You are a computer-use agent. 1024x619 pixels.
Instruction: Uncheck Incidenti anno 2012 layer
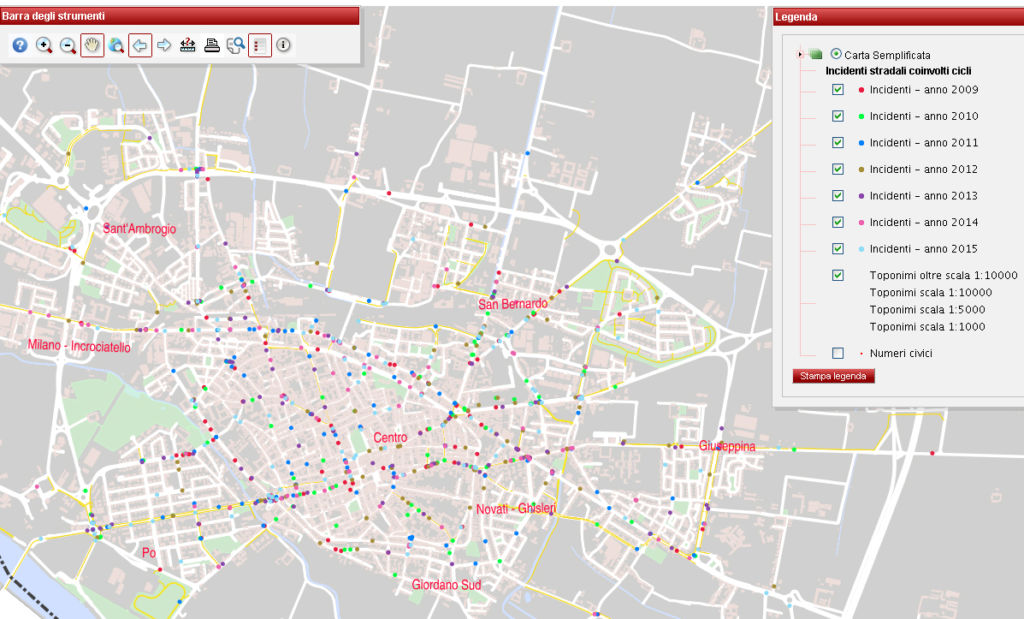coord(838,169)
